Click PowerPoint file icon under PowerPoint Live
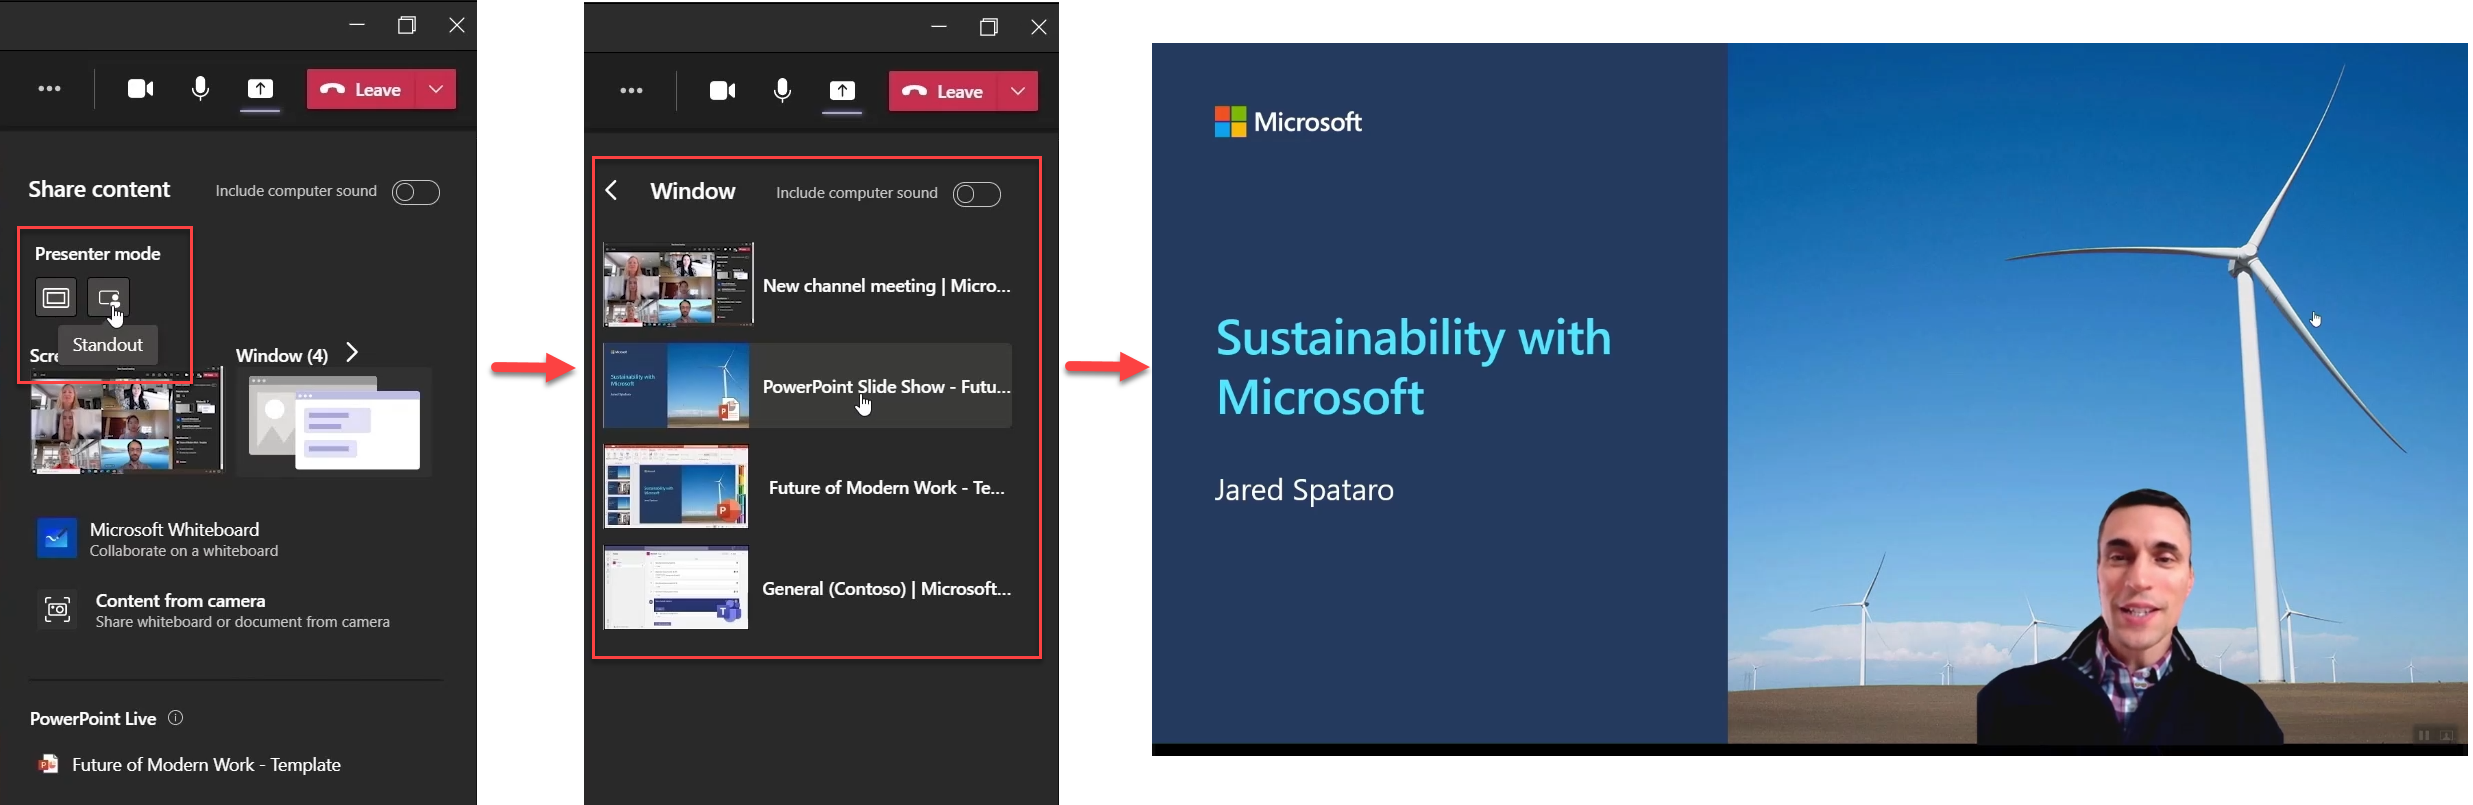Viewport: 2473px width, 805px height. click(x=48, y=765)
